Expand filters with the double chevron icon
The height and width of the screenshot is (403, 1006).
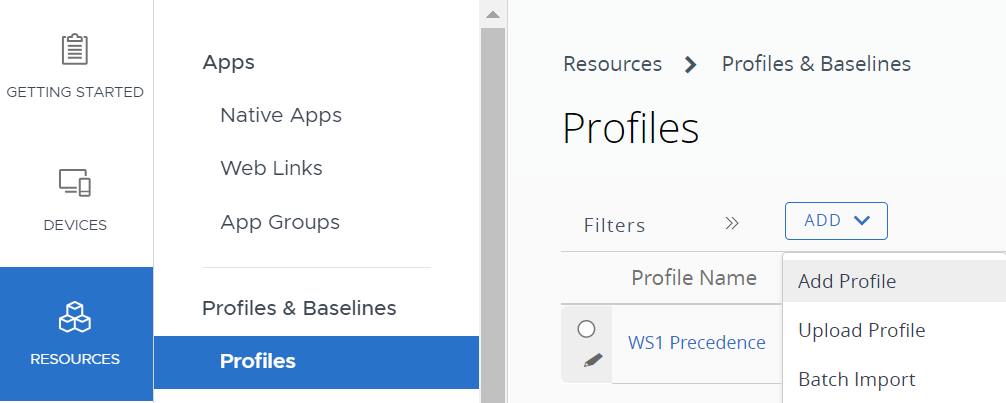731,223
